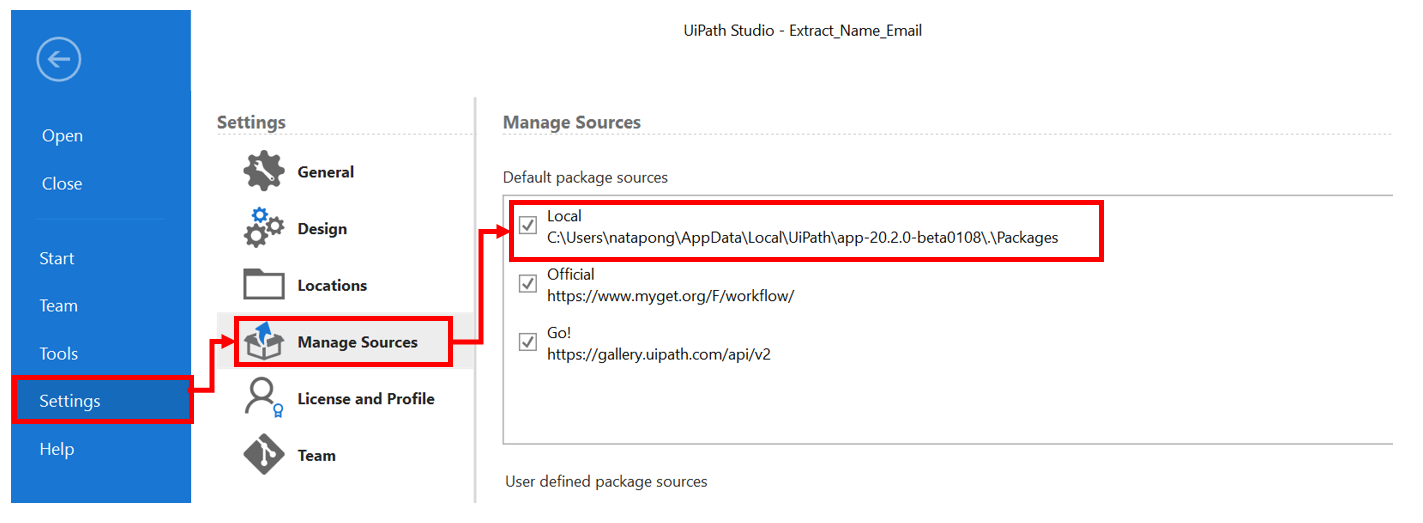Open the Help page

(57, 449)
